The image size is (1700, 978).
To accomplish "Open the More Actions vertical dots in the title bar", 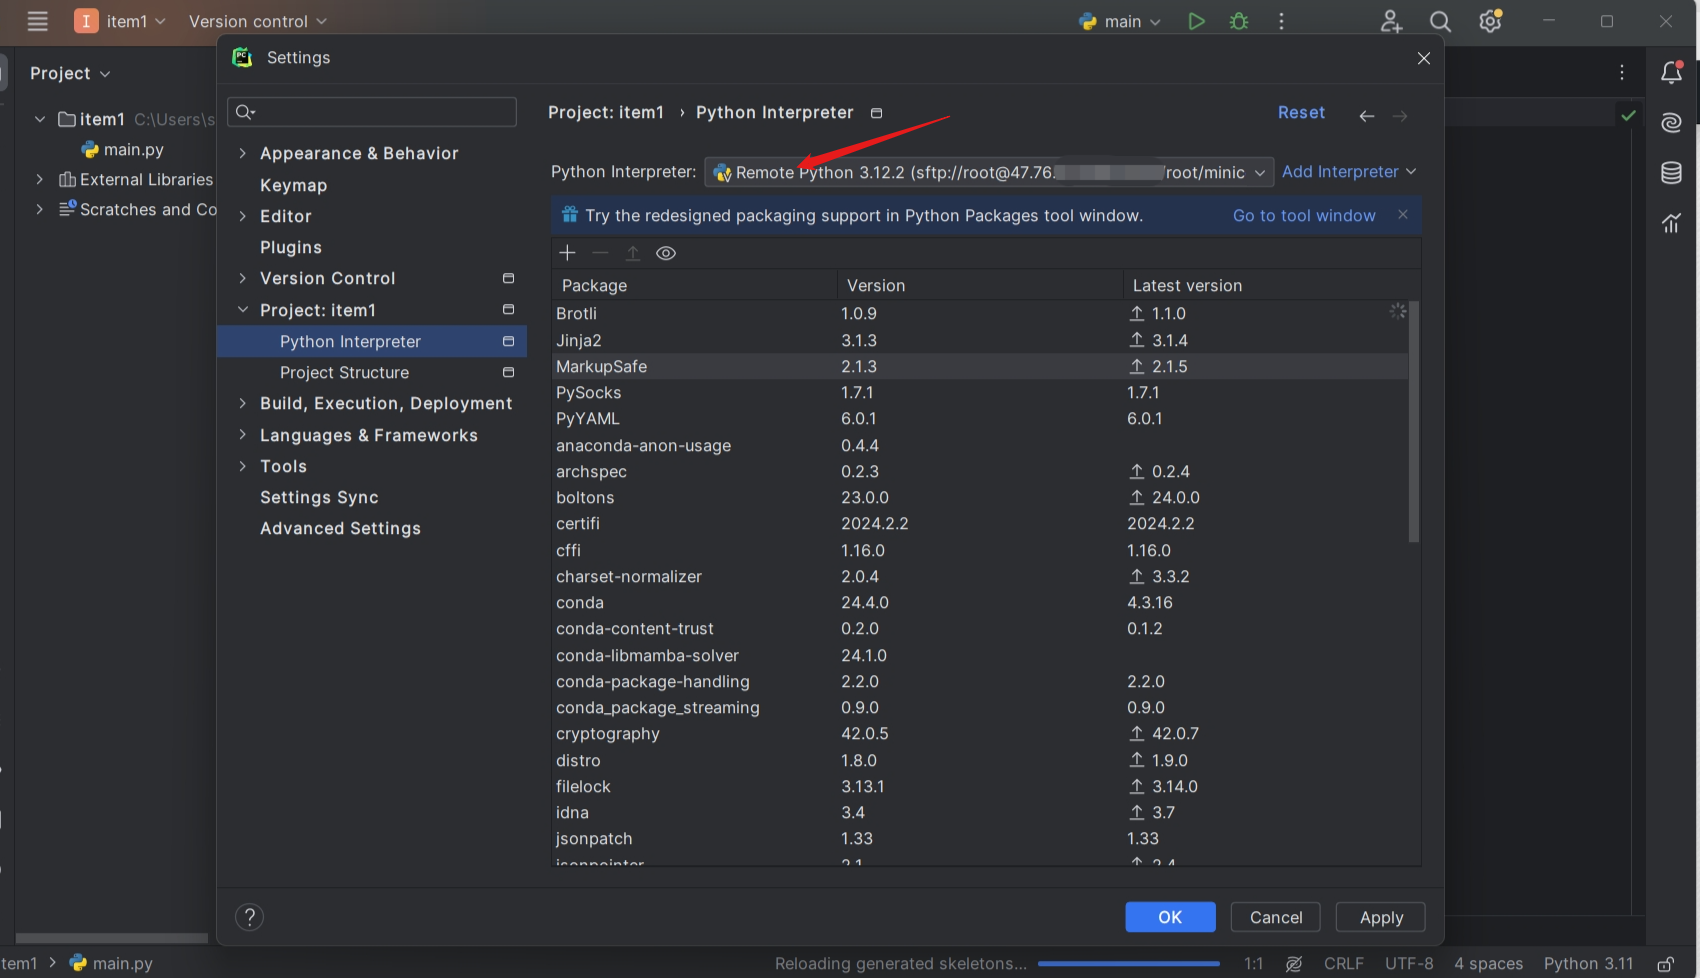I will (1281, 21).
